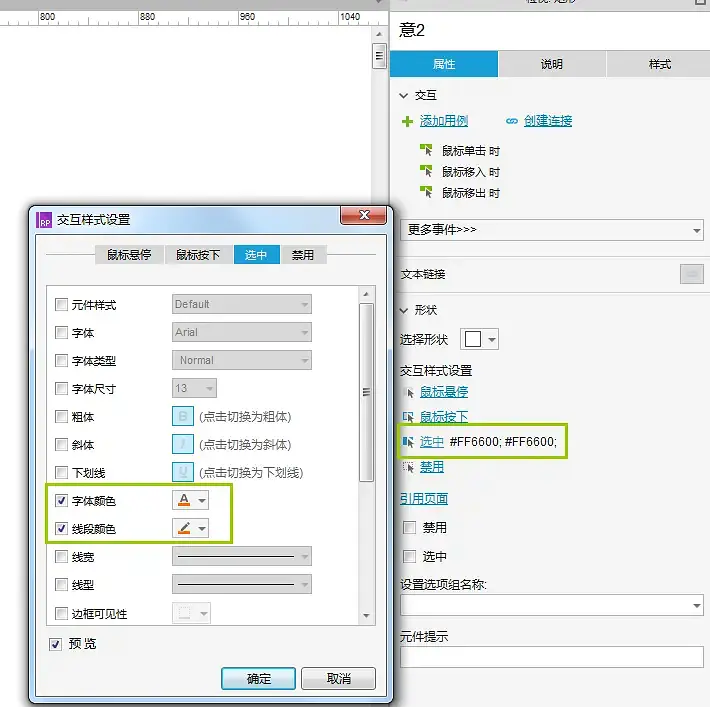Click the 文本链接 button icon

(x=691, y=274)
